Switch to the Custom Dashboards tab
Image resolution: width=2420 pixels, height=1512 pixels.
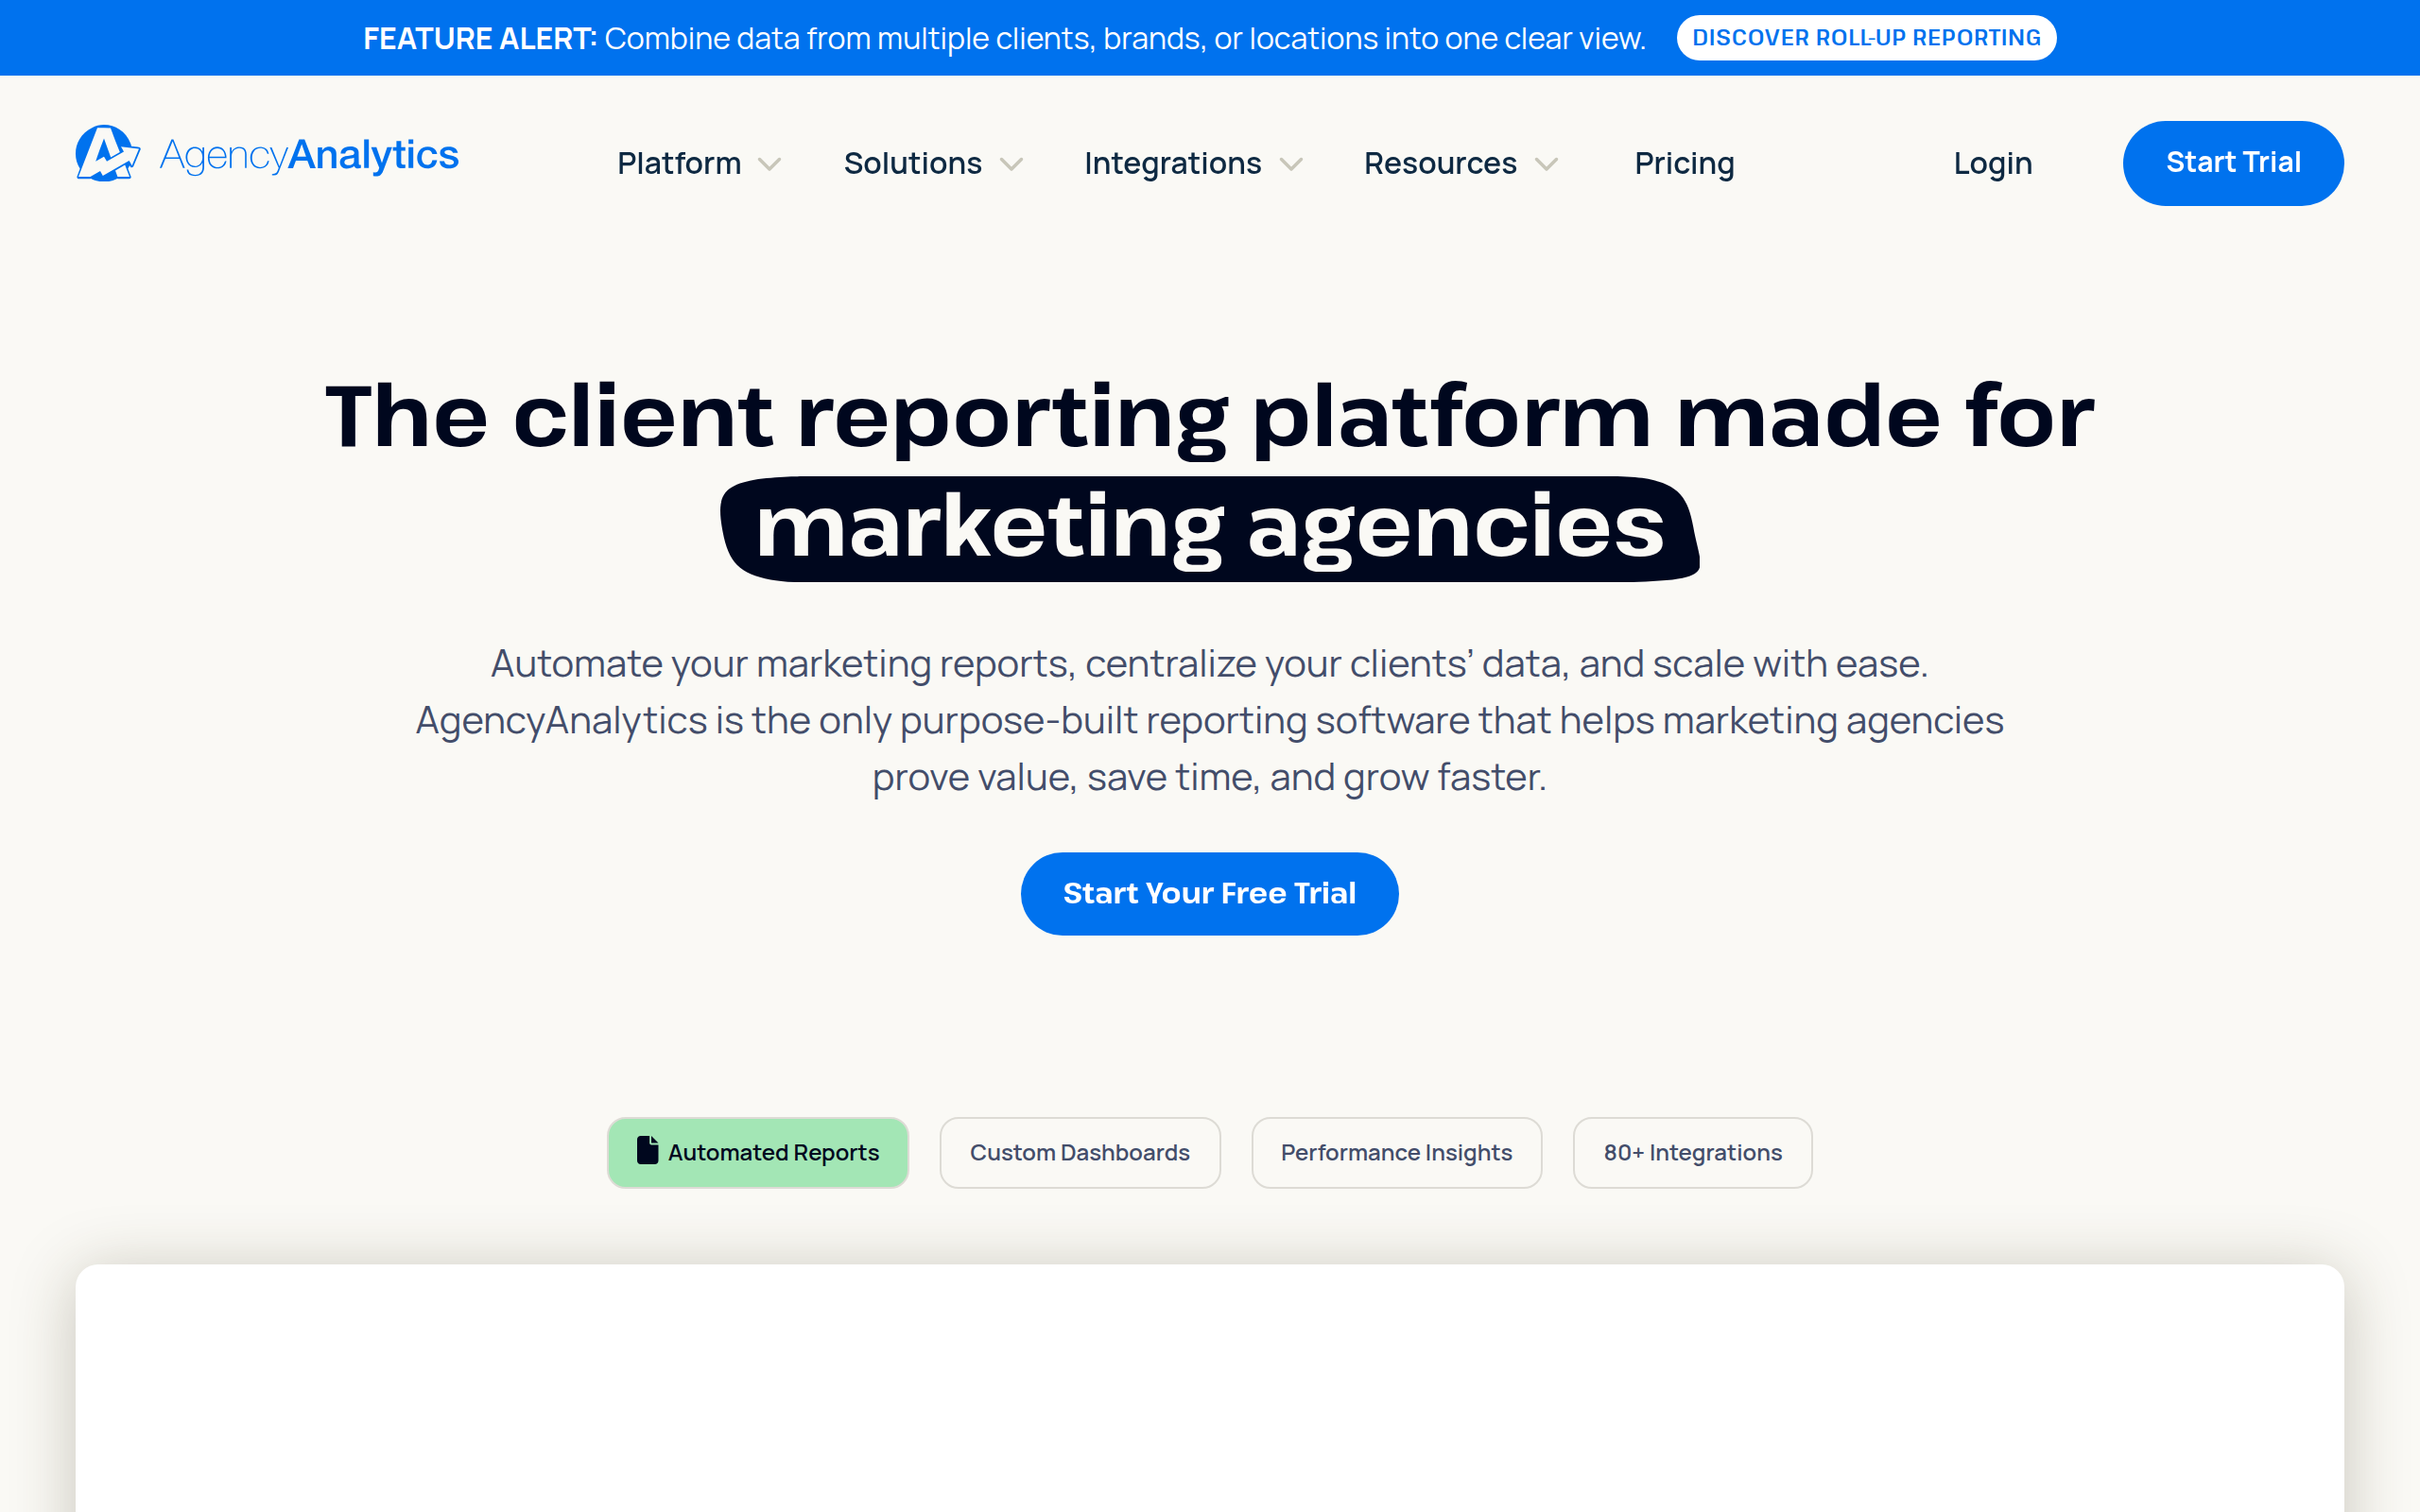coord(1079,1152)
